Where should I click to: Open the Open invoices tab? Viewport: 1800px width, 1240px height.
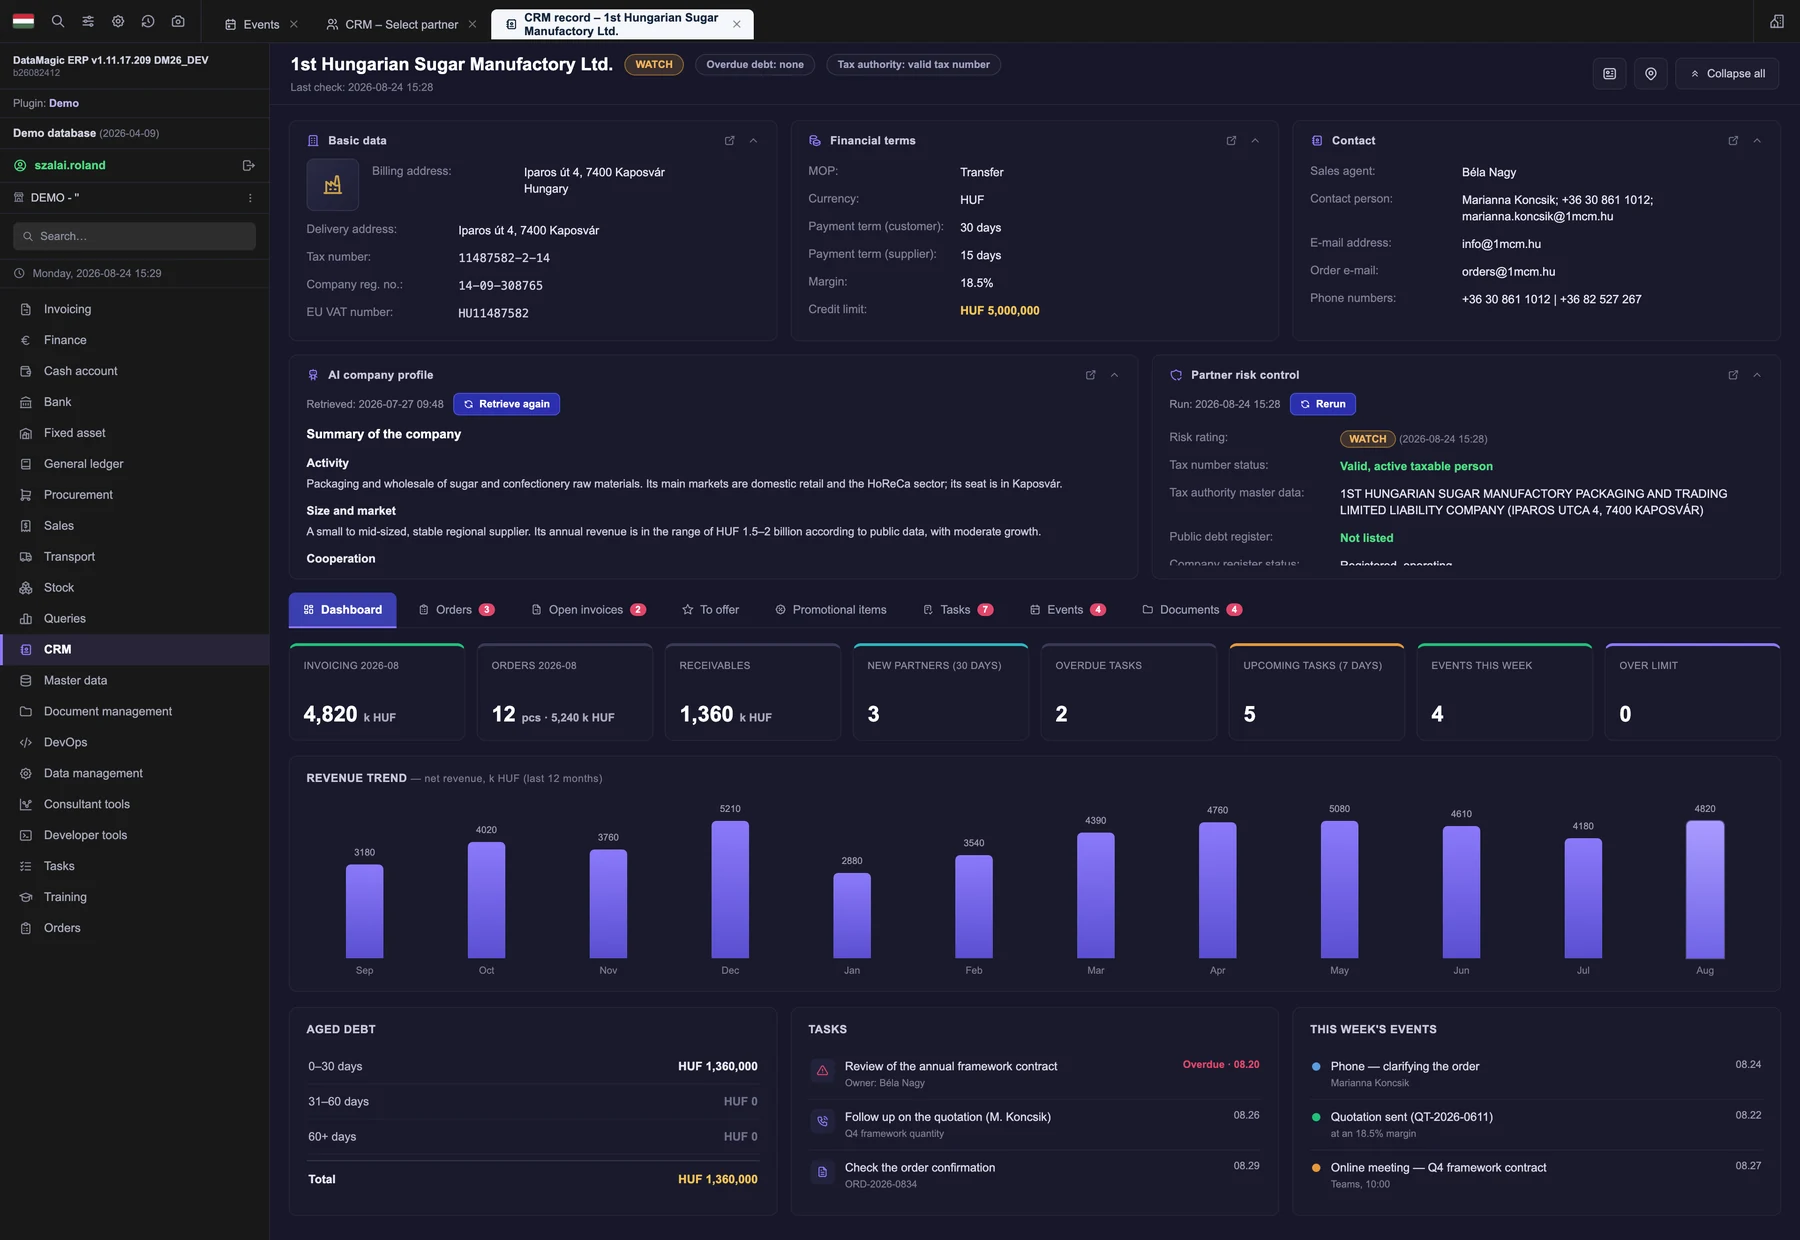588,610
